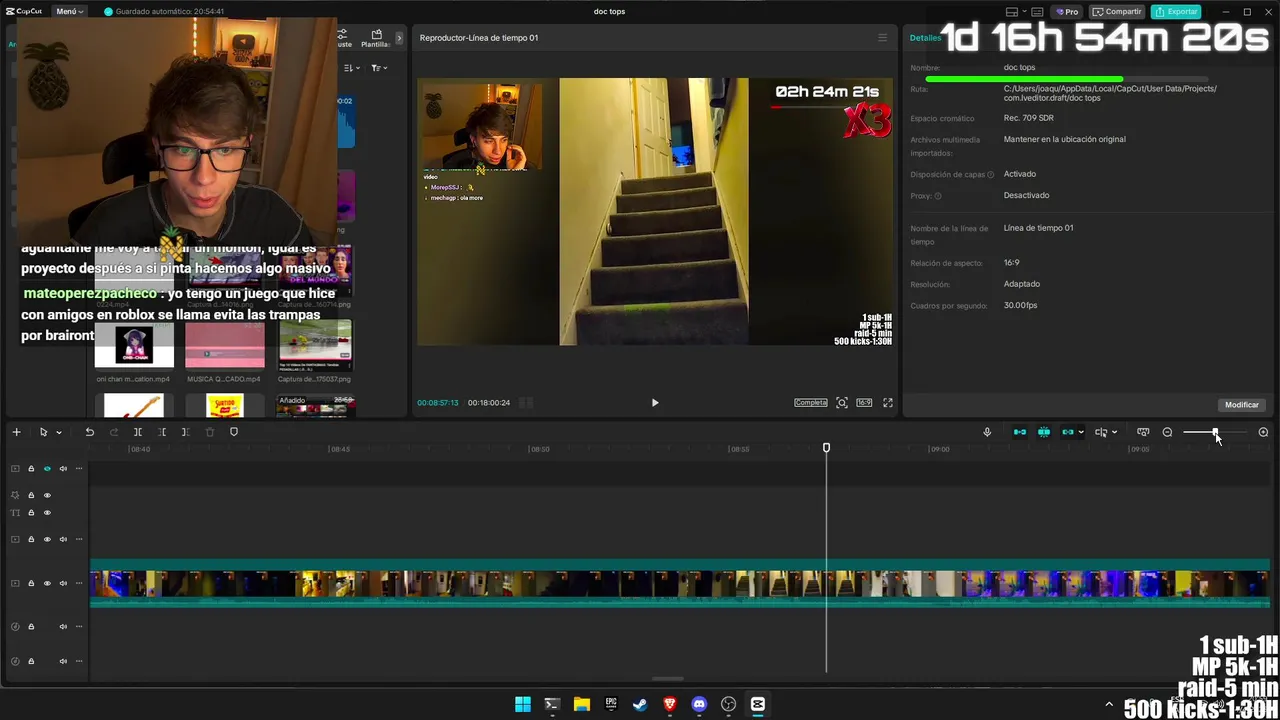Choose the Select pointer tool in the timeline
The image size is (1280, 720).
43,432
